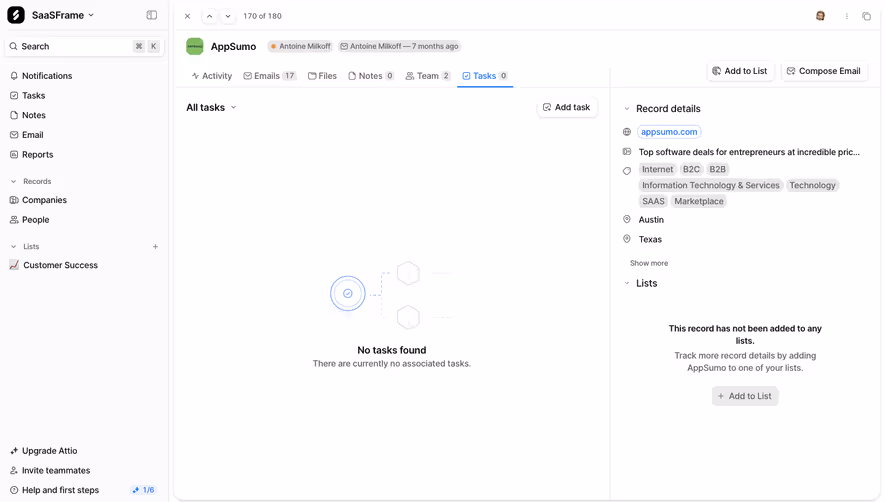Switch to the Activity tab
The height and width of the screenshot is (502, 885).
[x=212, y=76]
